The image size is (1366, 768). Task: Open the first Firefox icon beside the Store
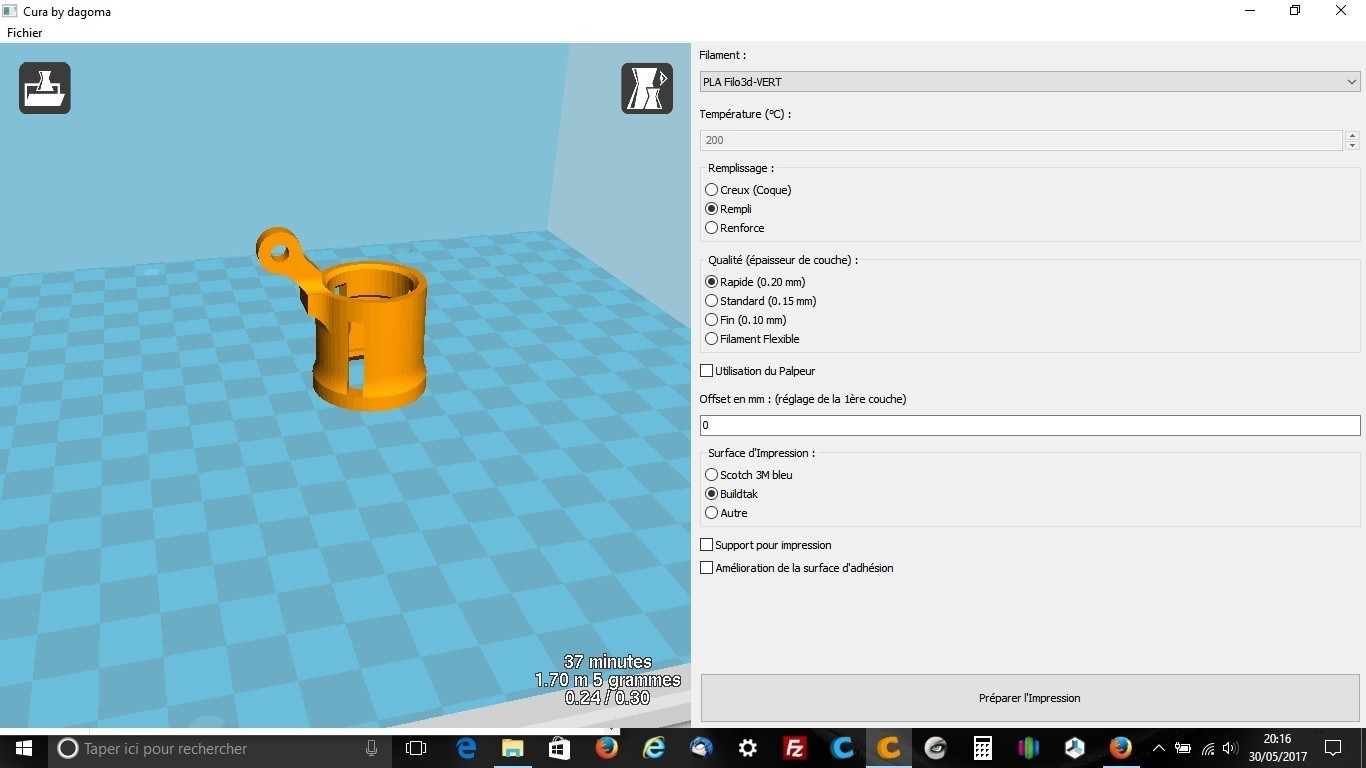tap(607, 748)
